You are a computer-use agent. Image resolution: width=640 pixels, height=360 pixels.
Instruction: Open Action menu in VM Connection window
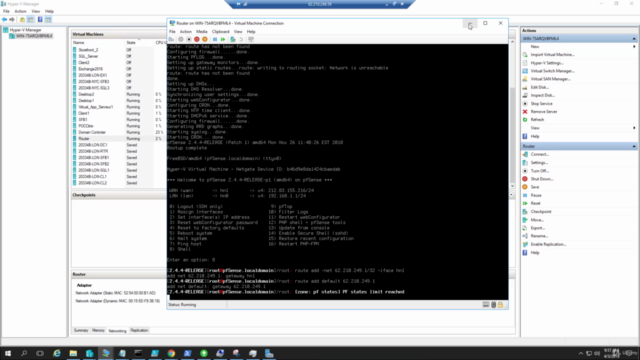(186, 31)
